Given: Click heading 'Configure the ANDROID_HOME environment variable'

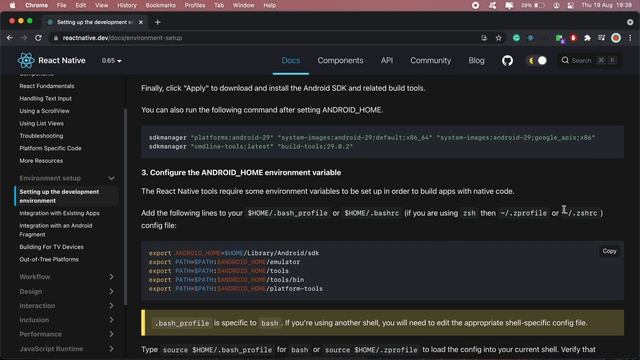Looking at the screenshot, I should coord(241,173).
